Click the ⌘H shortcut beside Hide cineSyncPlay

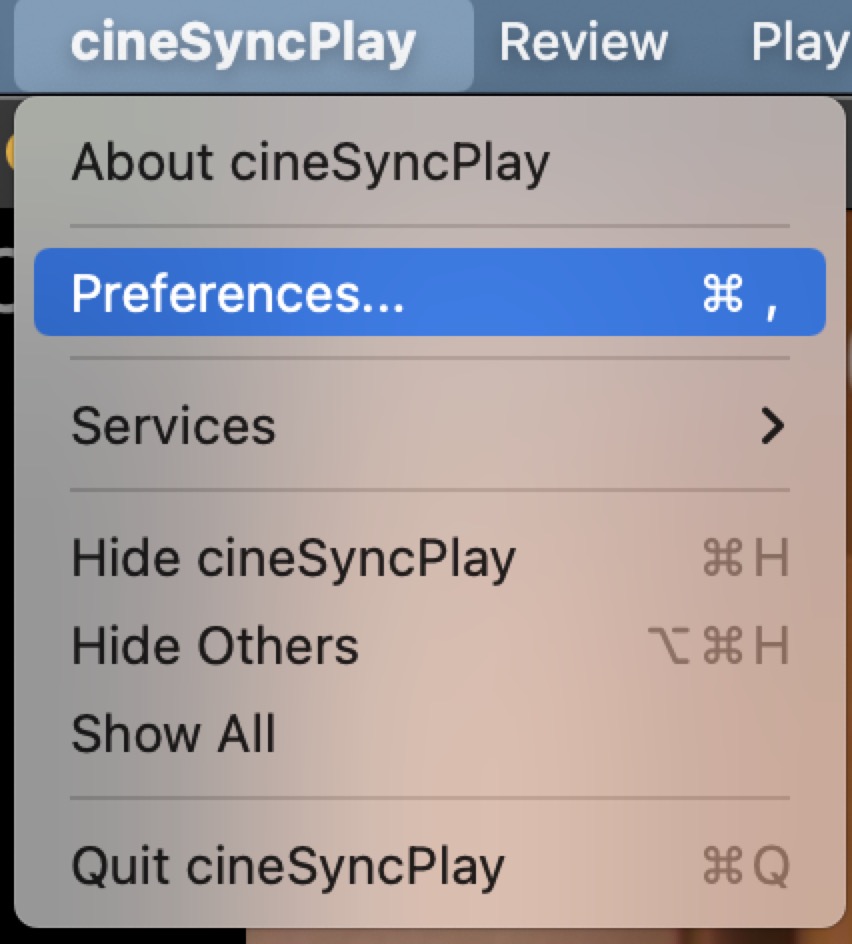pos(745,557)
